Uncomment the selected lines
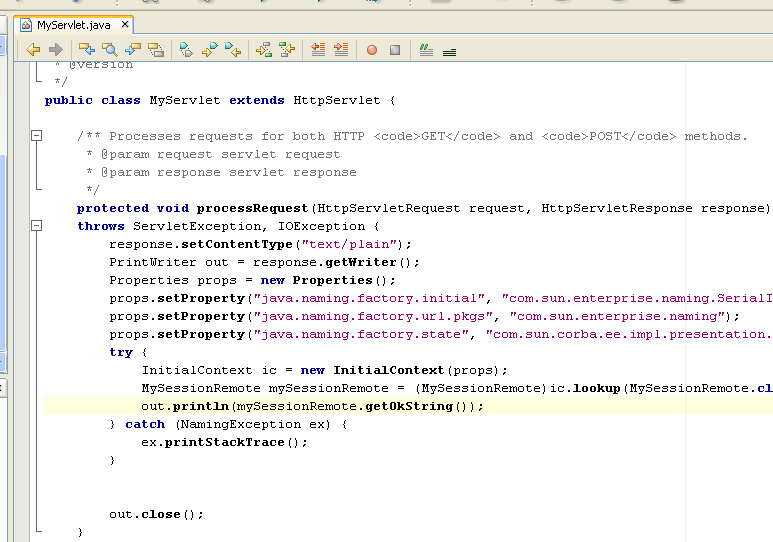Screen dimensions: 773x542 coord(449,49)
